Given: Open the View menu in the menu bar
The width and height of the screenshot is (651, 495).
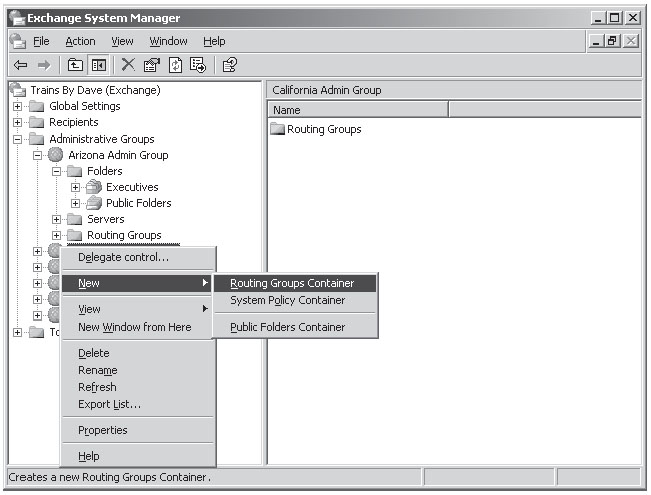Looking at the screenshot, I should pyautogui.click(x=122, y=41).
